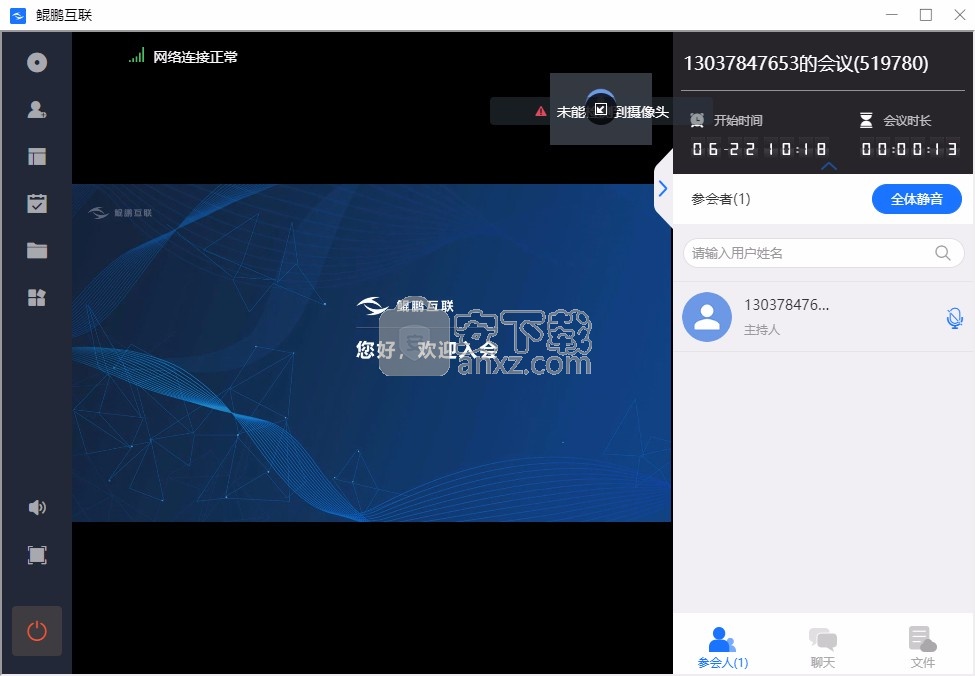
Task: Click the 参会者(1) label
Action: pyautogui.click(x=721, y=199)
